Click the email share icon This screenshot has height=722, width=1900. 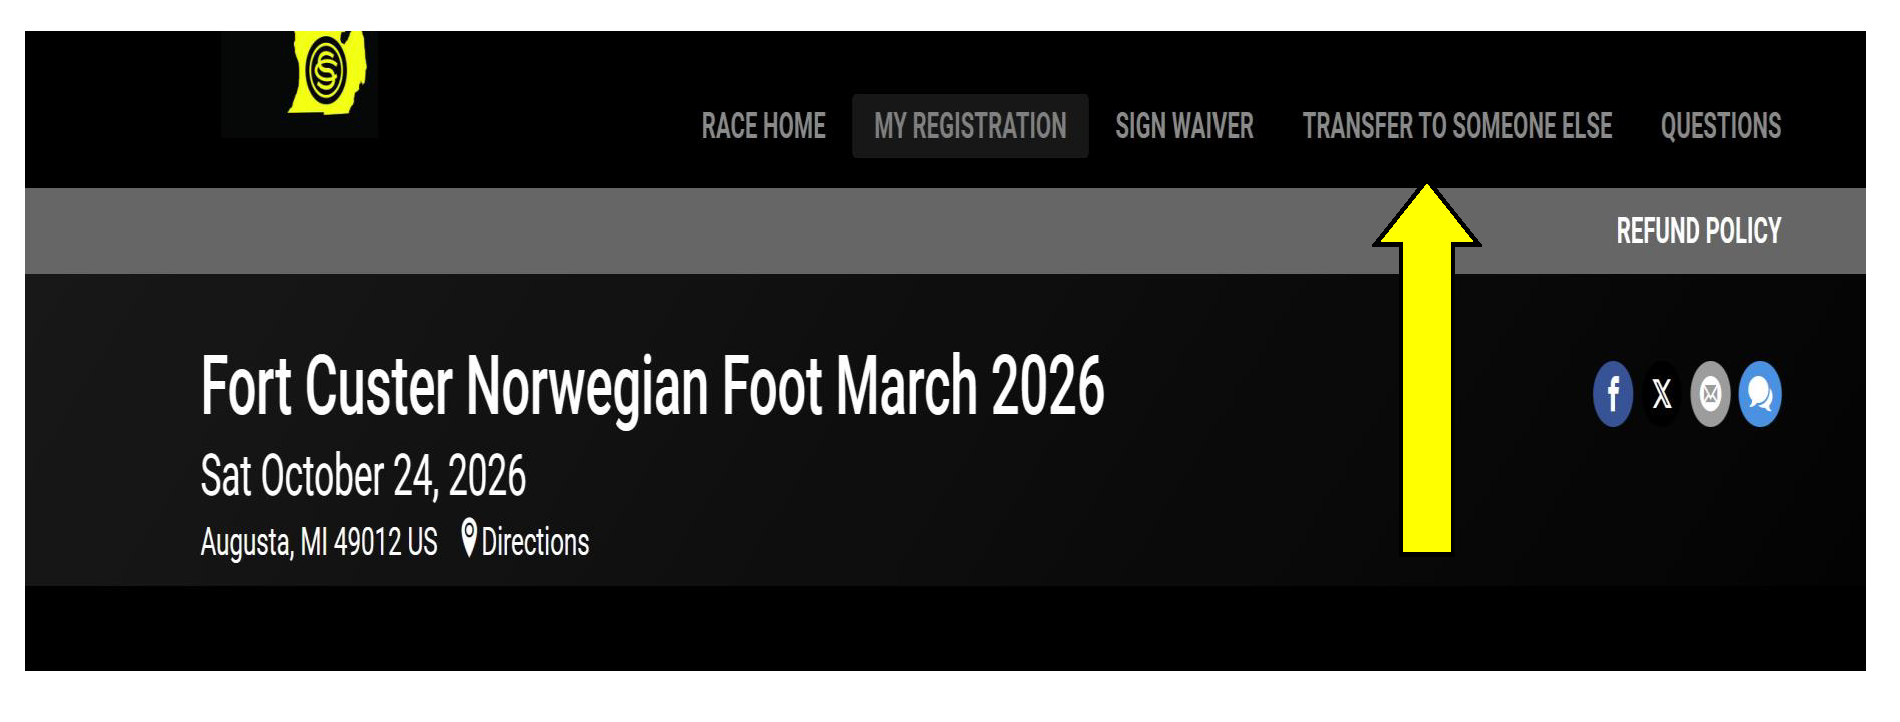pyautogui.click(x=1710, y=394)
